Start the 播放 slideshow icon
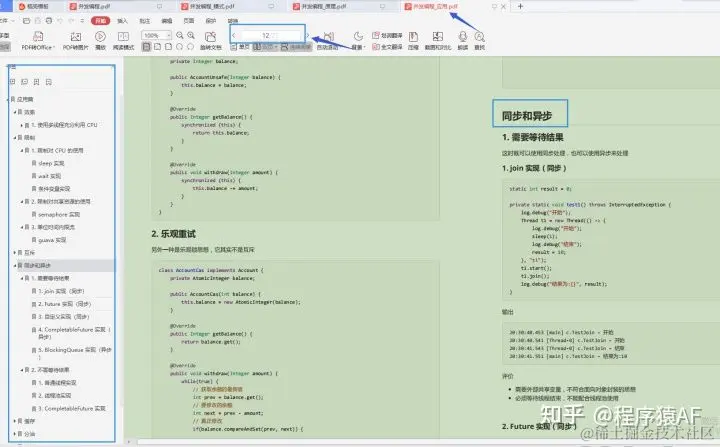Image resolution: width=720 pixels, height=447 pixels. 100,40
